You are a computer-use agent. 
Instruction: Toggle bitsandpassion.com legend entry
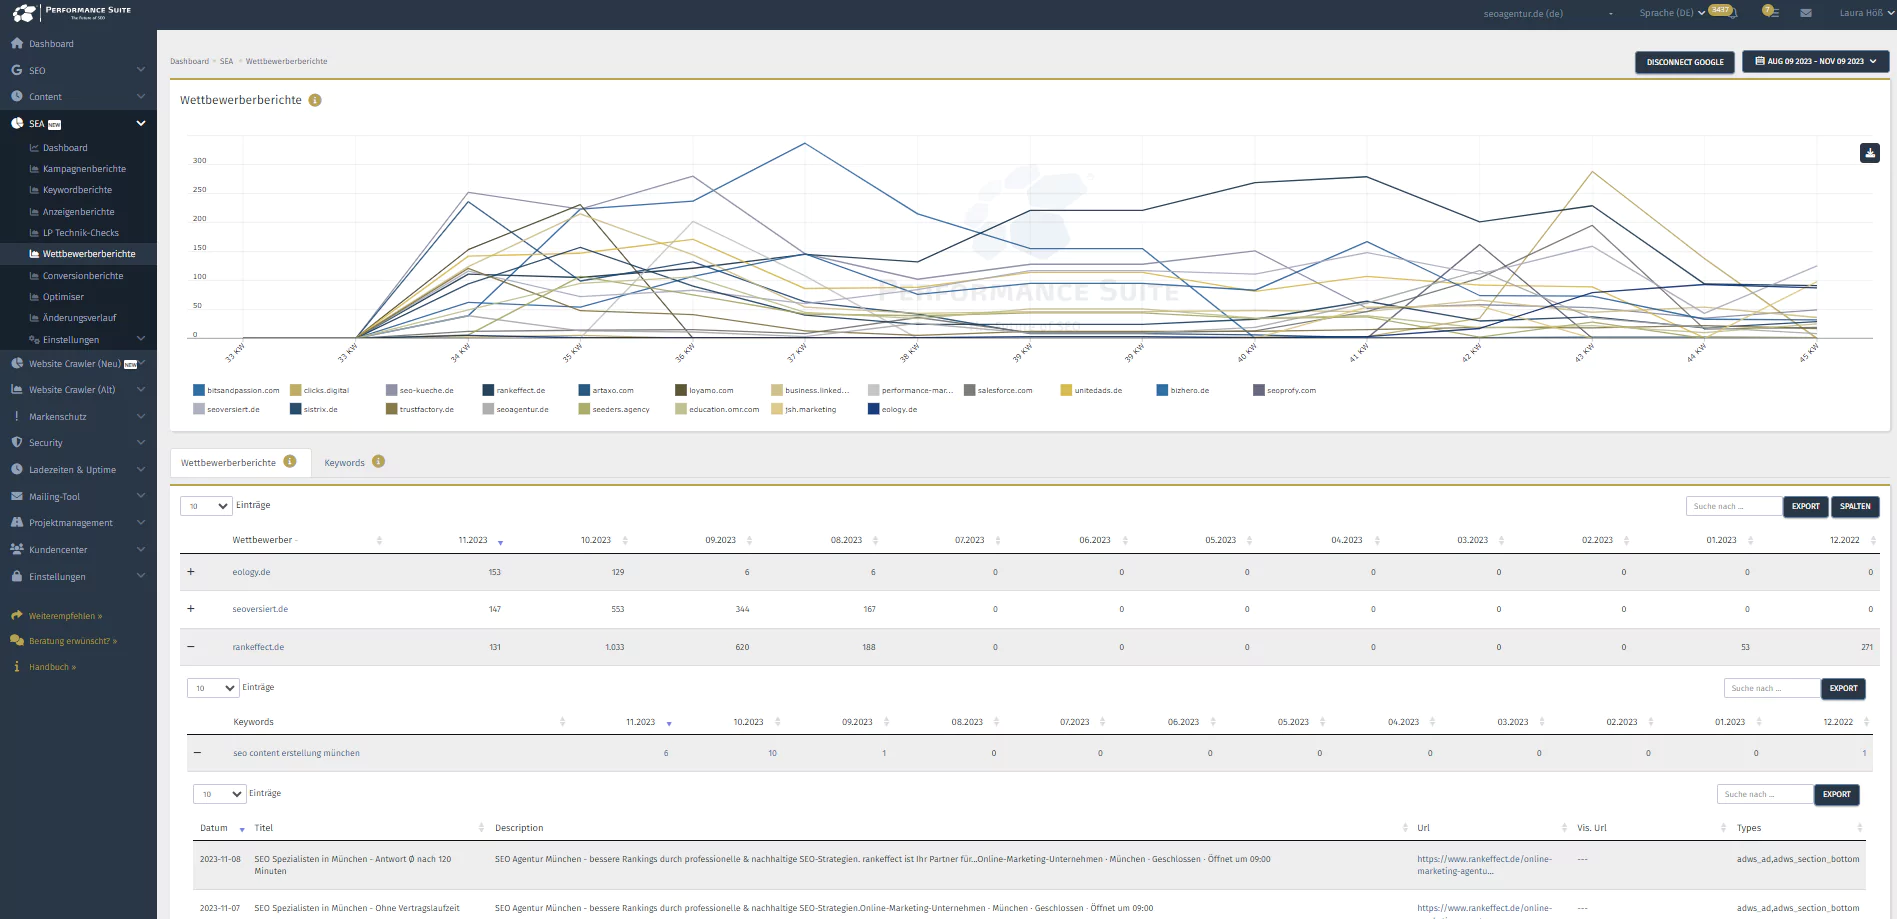click(x=236, y=390)
